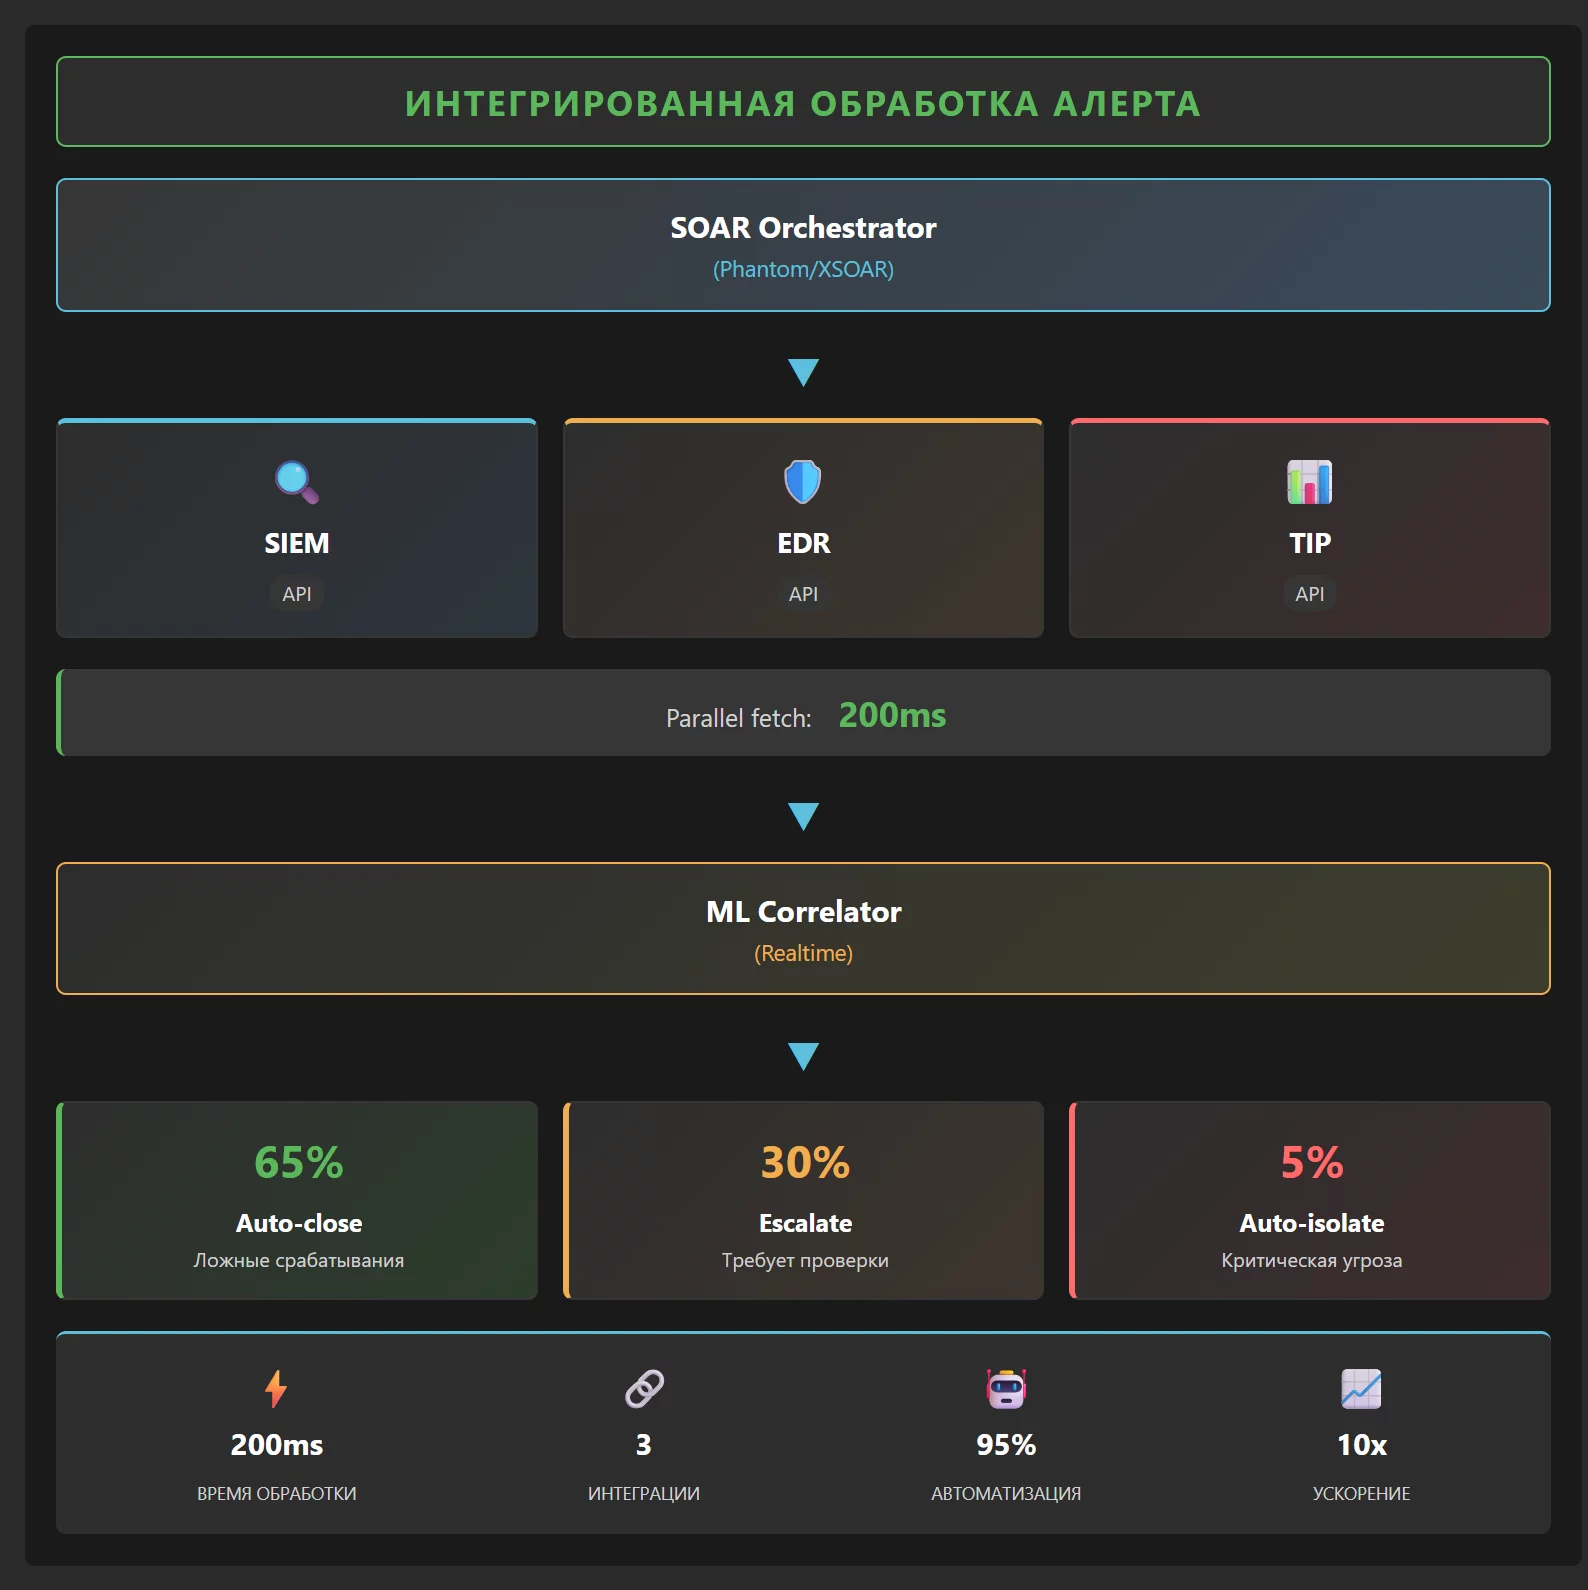This screenshot has width=1588, height=1590.
Task: Select the 65% Auto-close card
Action: [x=298, y=1201]
